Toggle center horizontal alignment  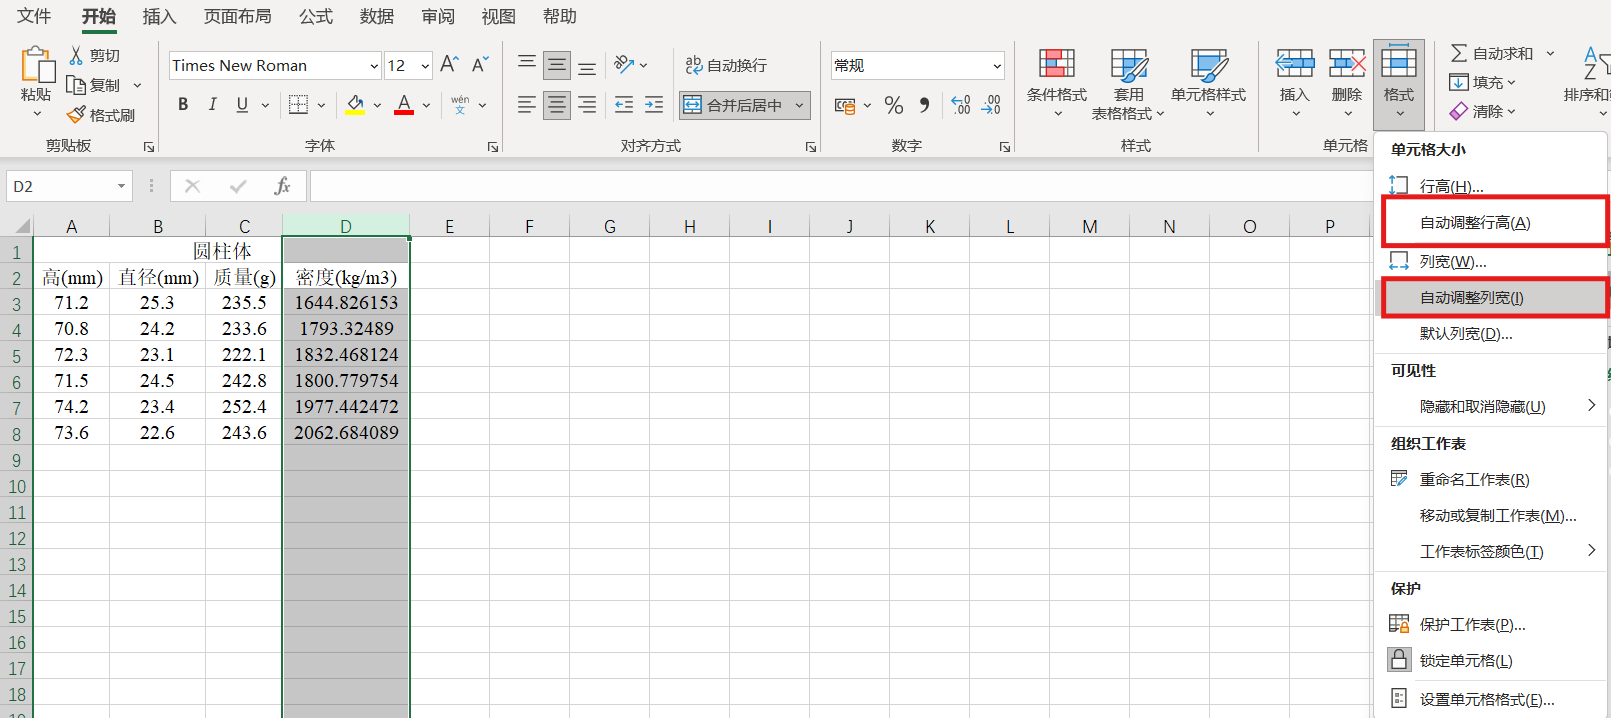point(557,104)
